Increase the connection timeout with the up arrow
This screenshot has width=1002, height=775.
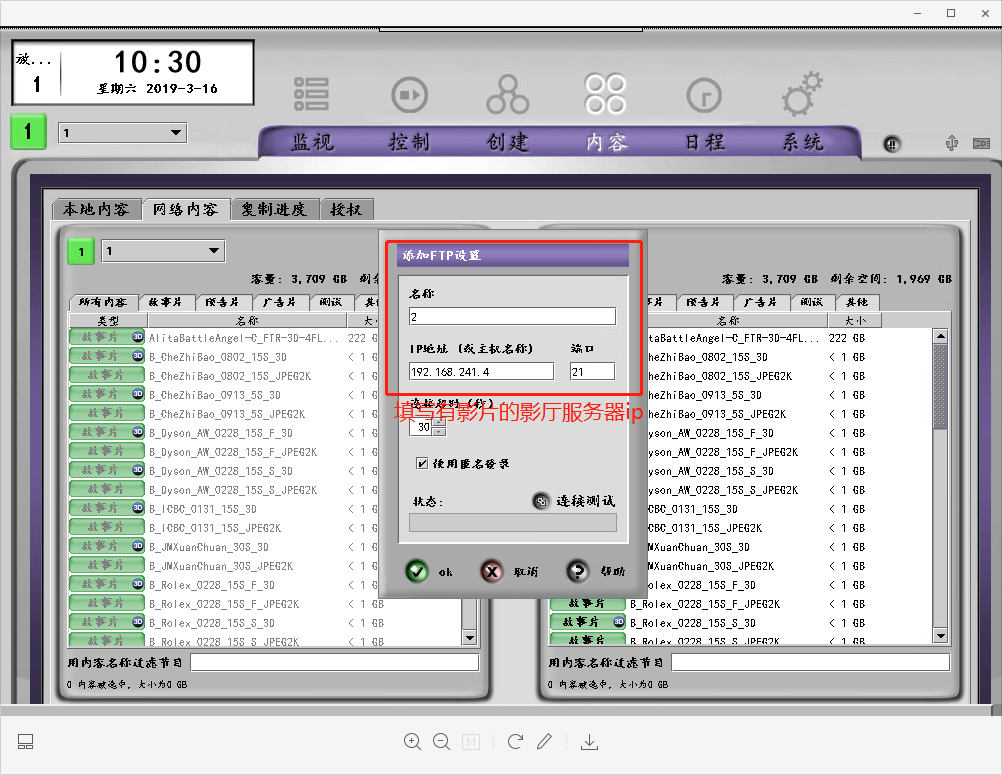pos(439,422)
